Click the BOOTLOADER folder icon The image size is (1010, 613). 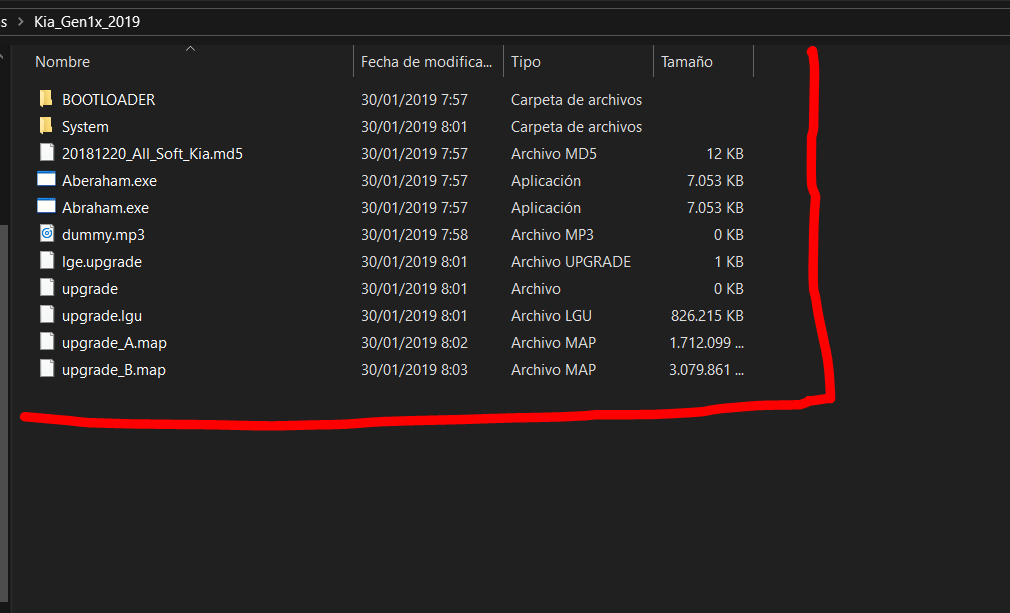(x=46, y=99)
